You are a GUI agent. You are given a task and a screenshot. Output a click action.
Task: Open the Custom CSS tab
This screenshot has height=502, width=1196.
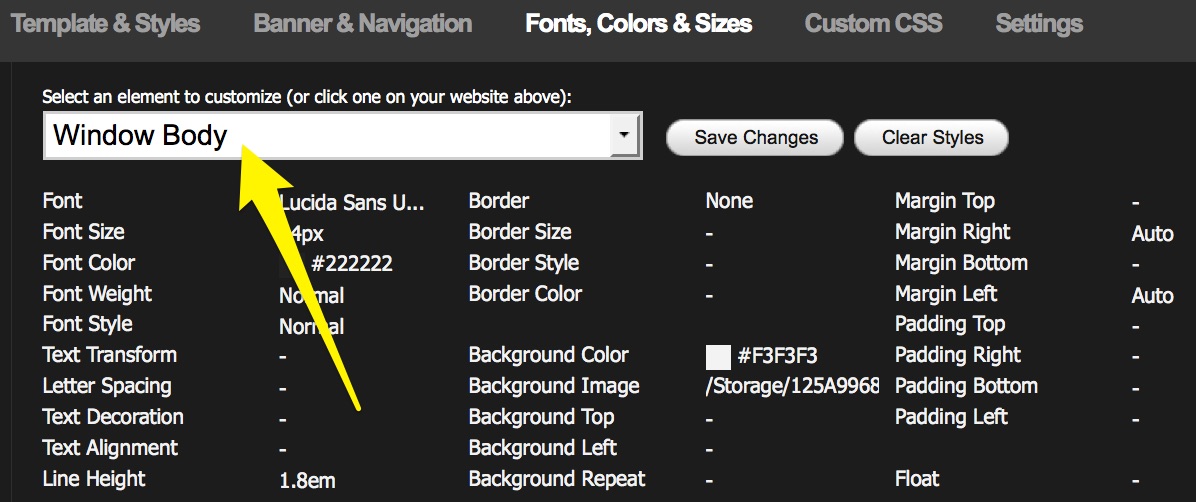(x=873, y=24)
